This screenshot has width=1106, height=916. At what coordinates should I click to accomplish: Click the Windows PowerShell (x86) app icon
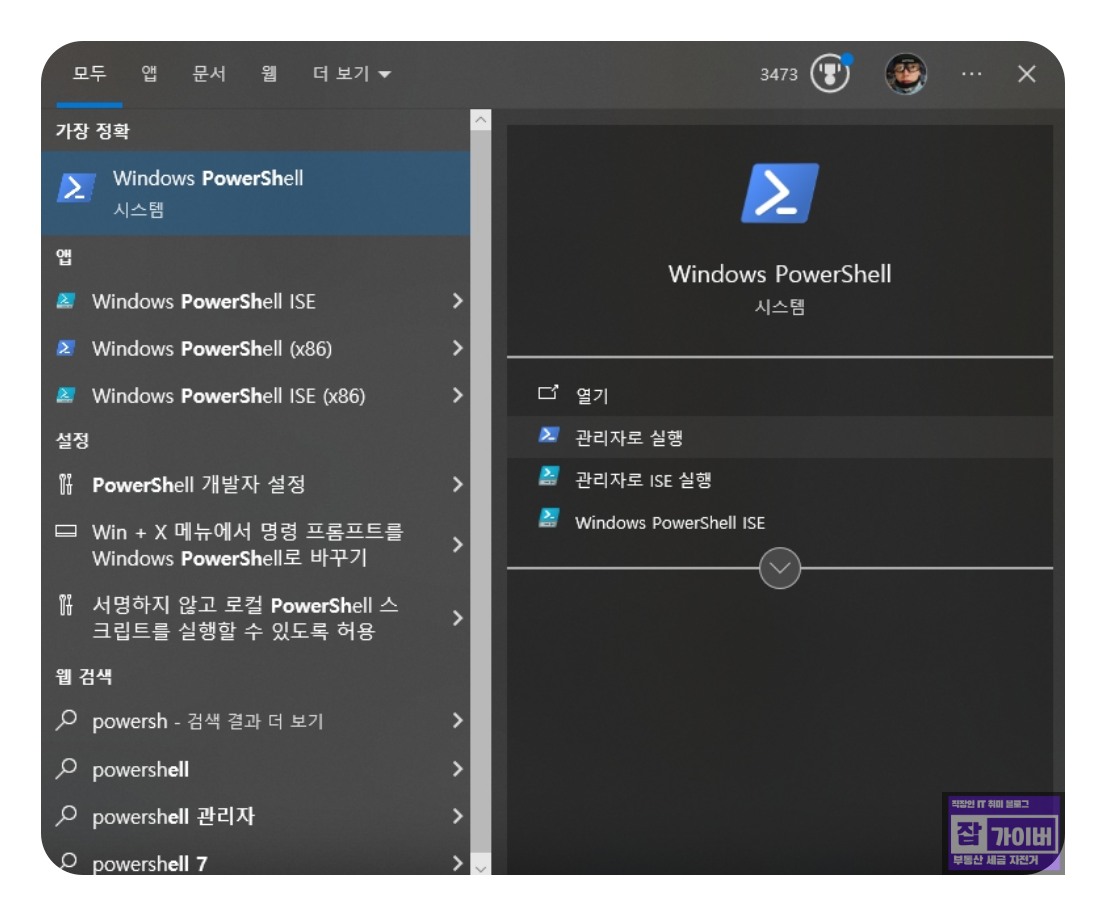pos(66,348)
